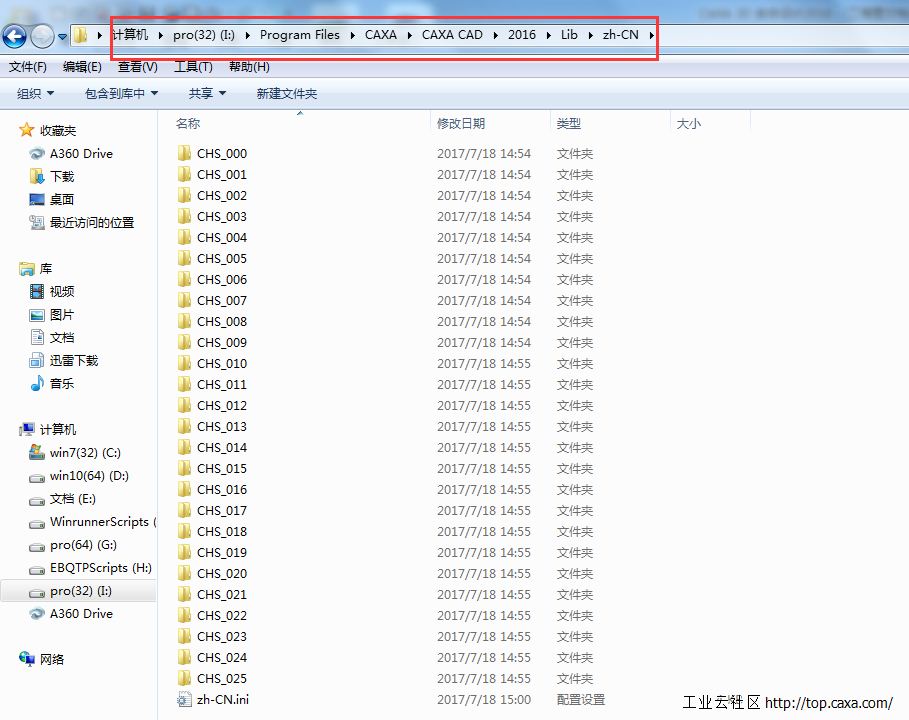Click the 音乐 library icon
This screenshot has height=720, width=909.
[x=37, y=383]
